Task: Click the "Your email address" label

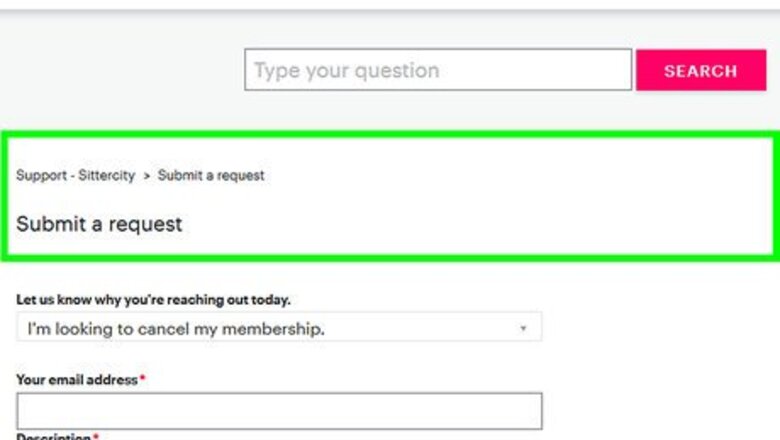Action: pos(77,380)
